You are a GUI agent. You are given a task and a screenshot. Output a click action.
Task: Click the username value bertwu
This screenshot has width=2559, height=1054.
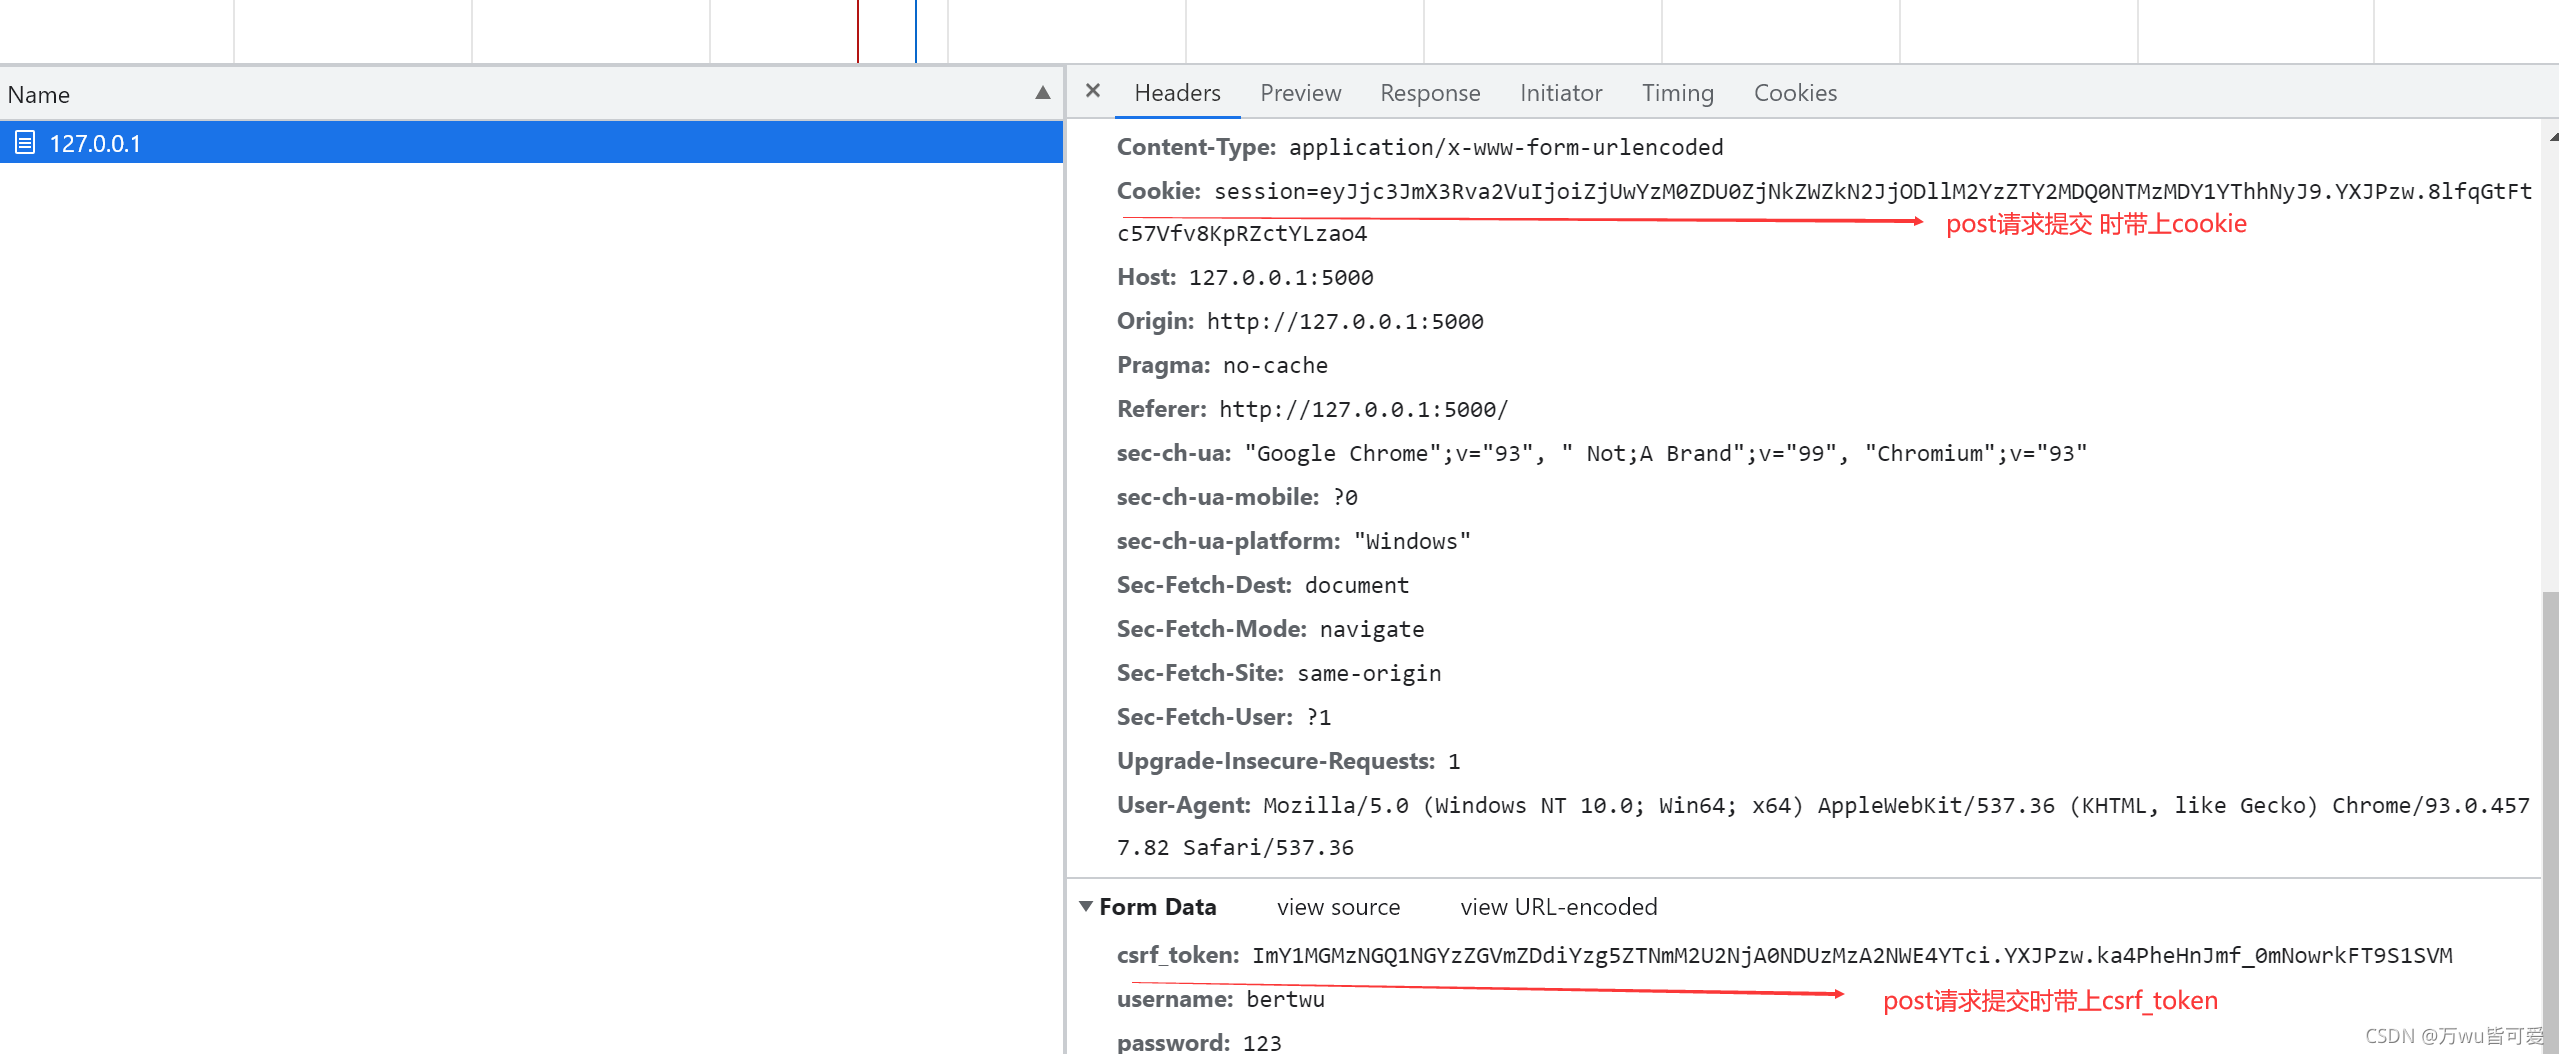click(x=1285, y=999)
